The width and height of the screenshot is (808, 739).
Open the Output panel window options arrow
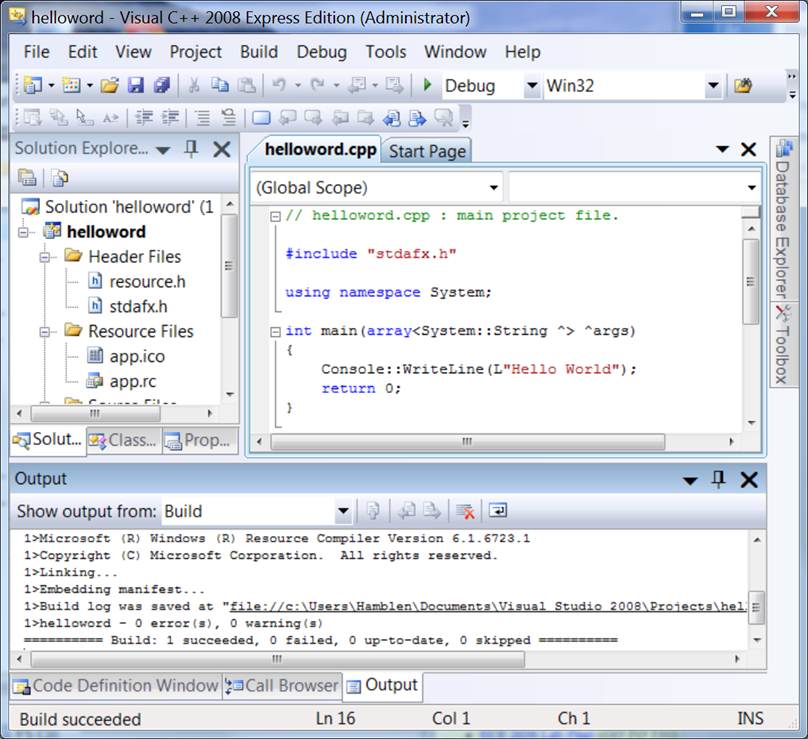click(690, 481)
